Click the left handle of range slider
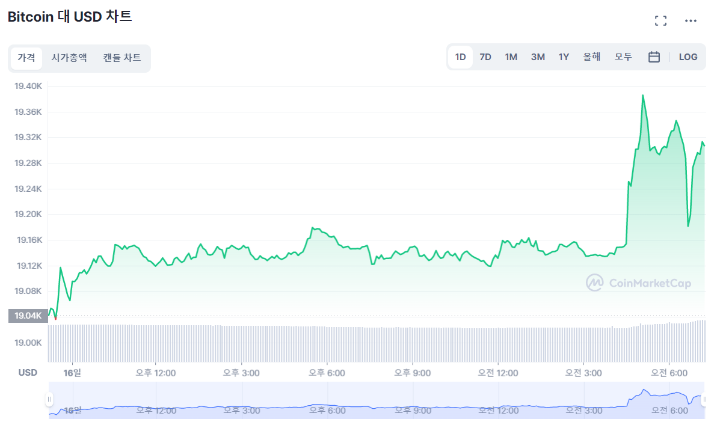Image resolution: width=720 pixels, height=425 pixels. tap(48, 400)
